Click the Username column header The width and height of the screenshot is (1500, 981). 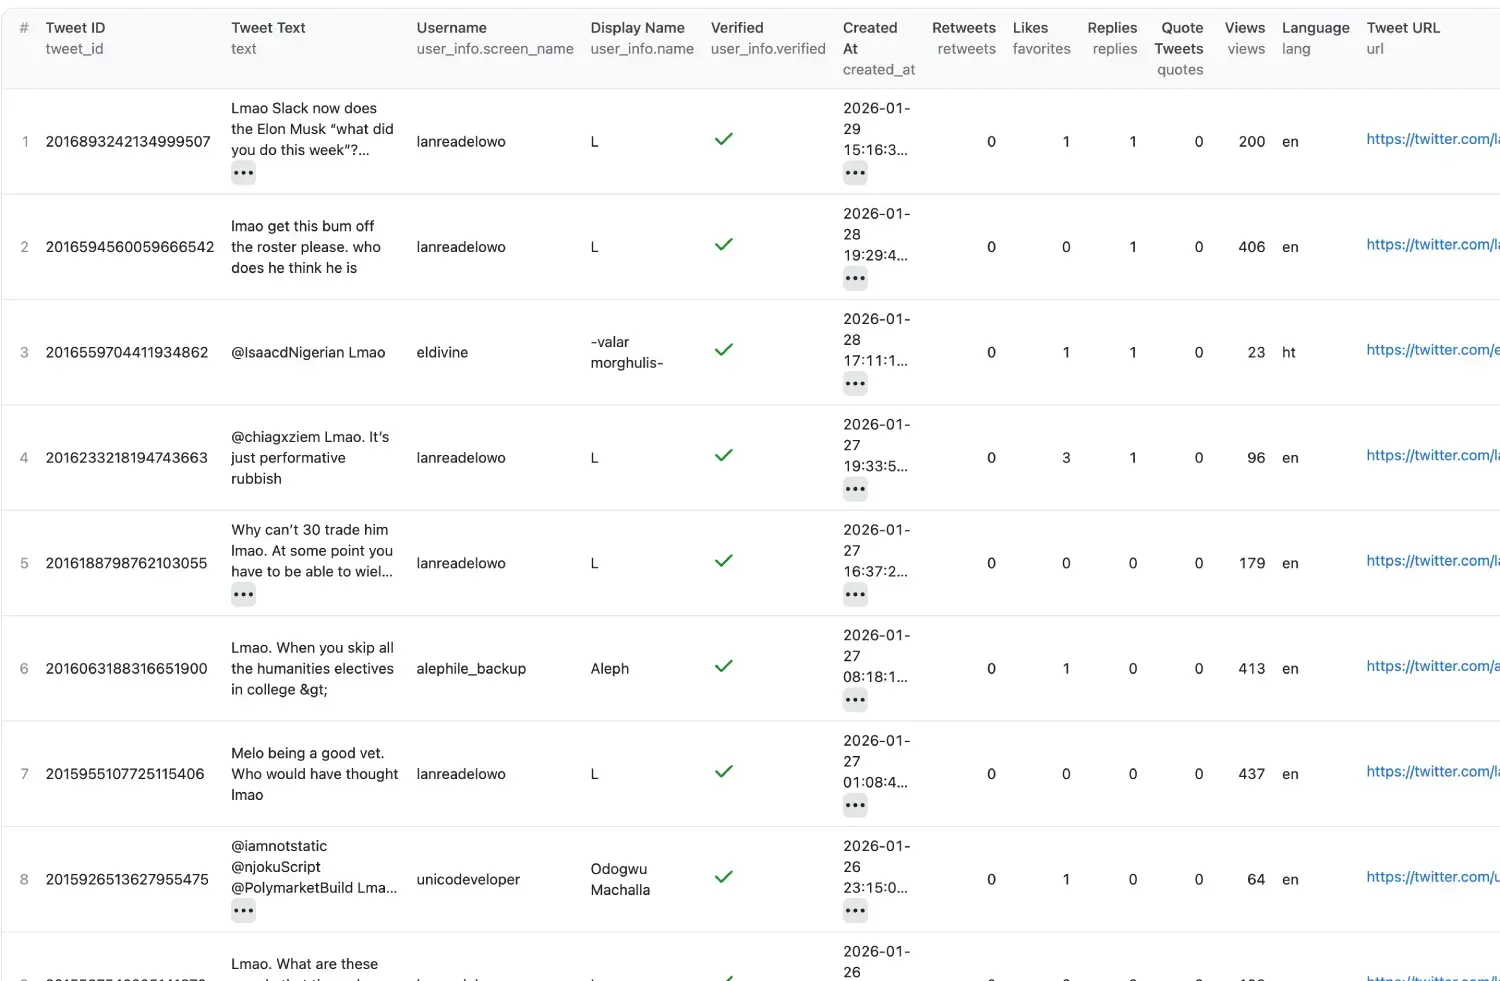[451, 28]
